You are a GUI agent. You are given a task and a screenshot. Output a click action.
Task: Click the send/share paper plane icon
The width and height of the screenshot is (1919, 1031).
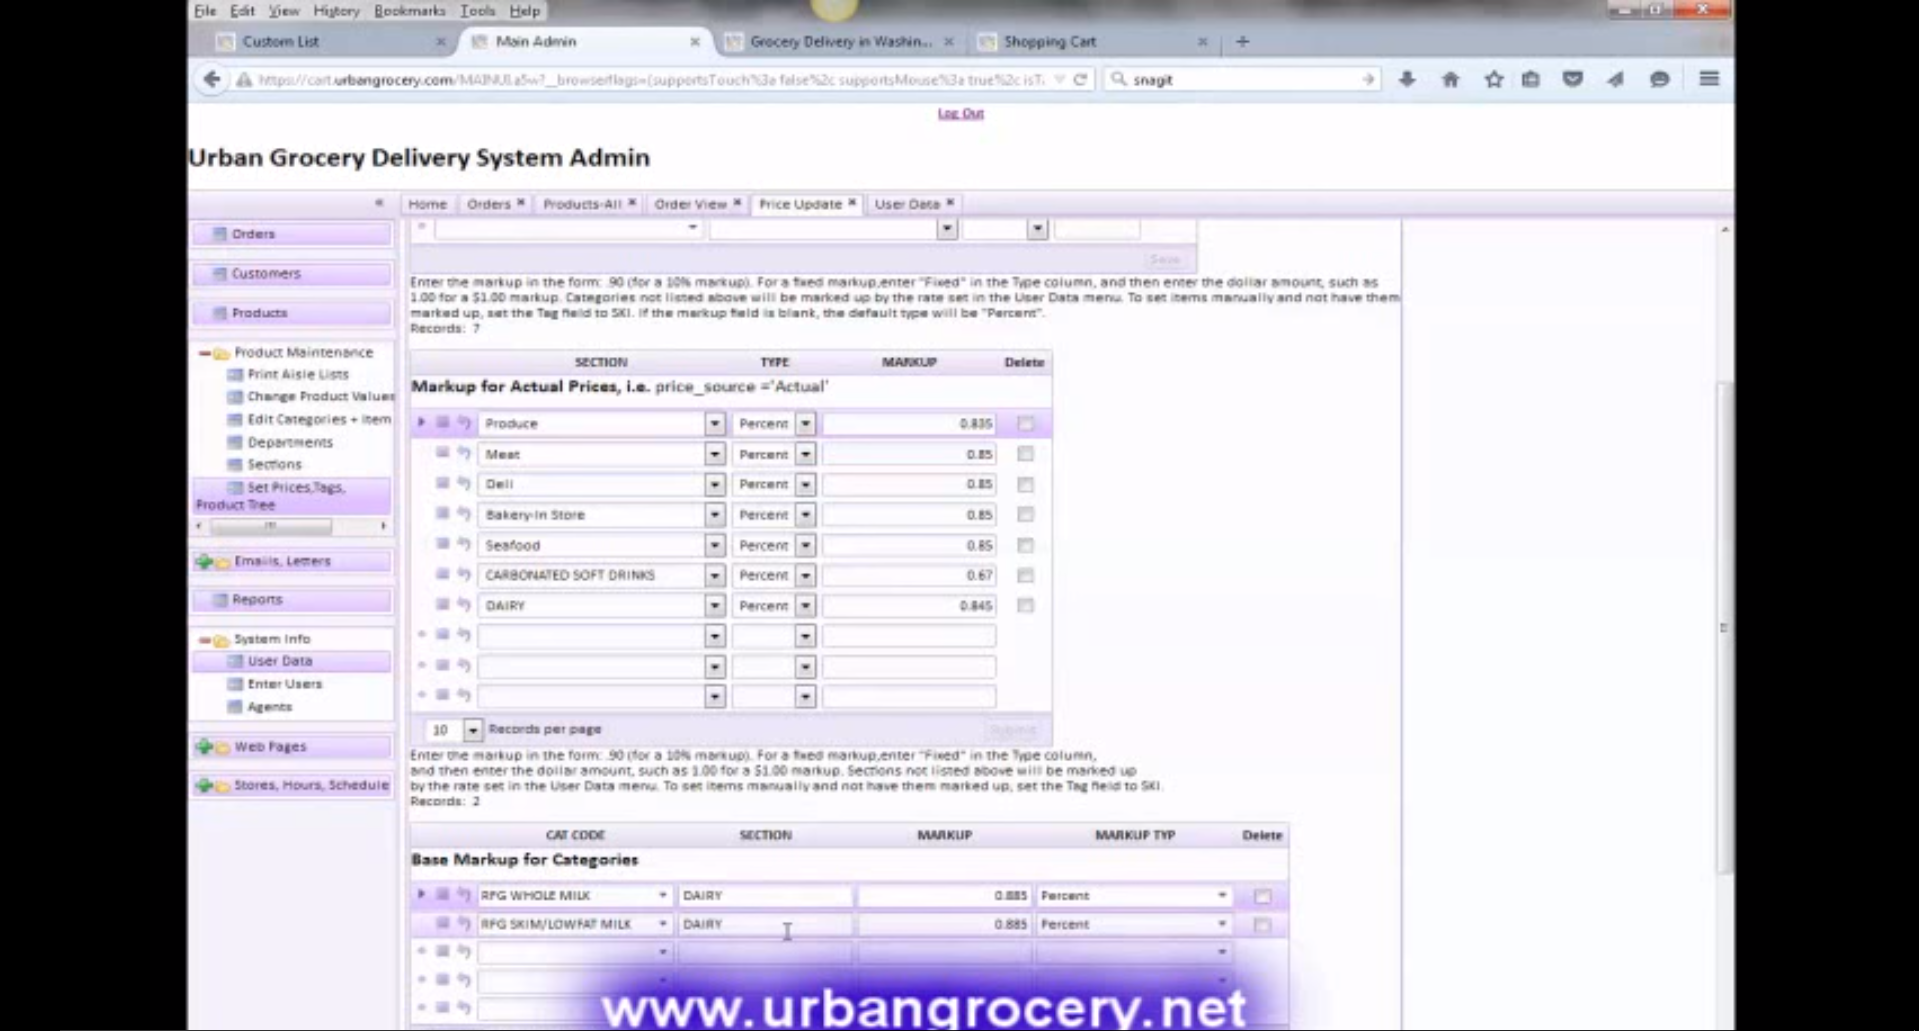click(x=1616, y=79)
